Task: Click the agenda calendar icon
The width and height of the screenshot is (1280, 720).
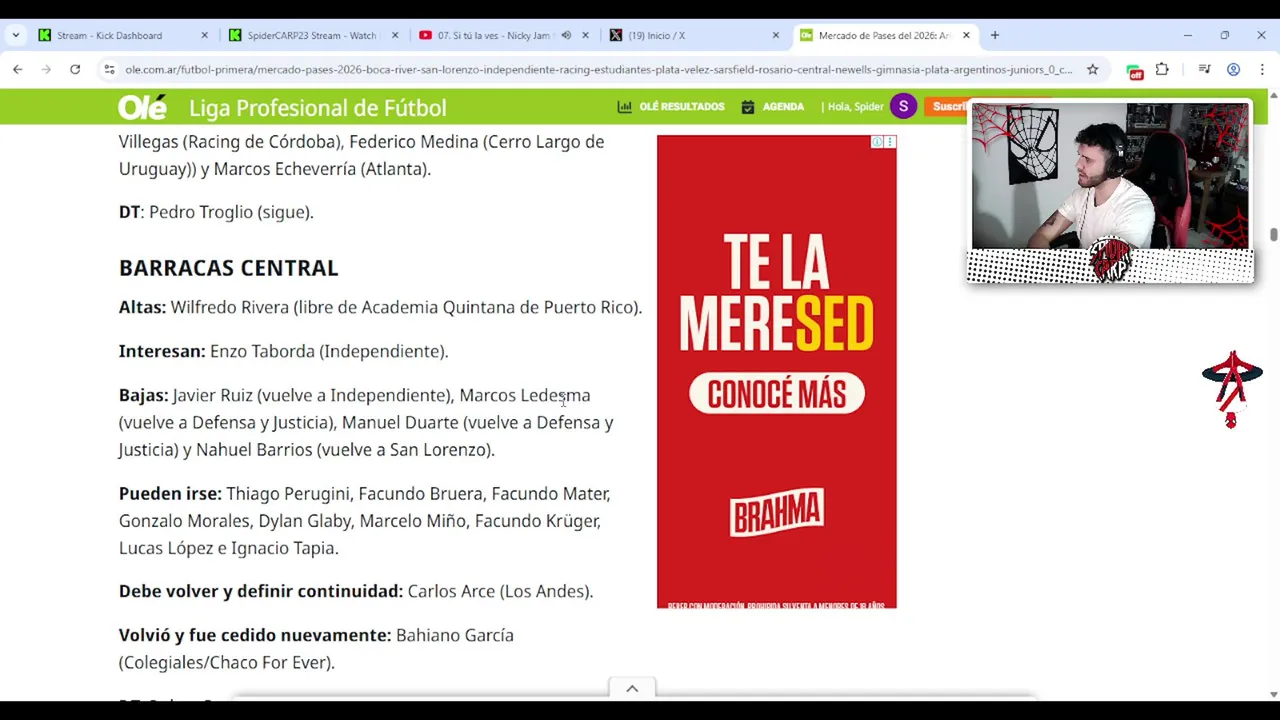Action: (x=747, y=106)
